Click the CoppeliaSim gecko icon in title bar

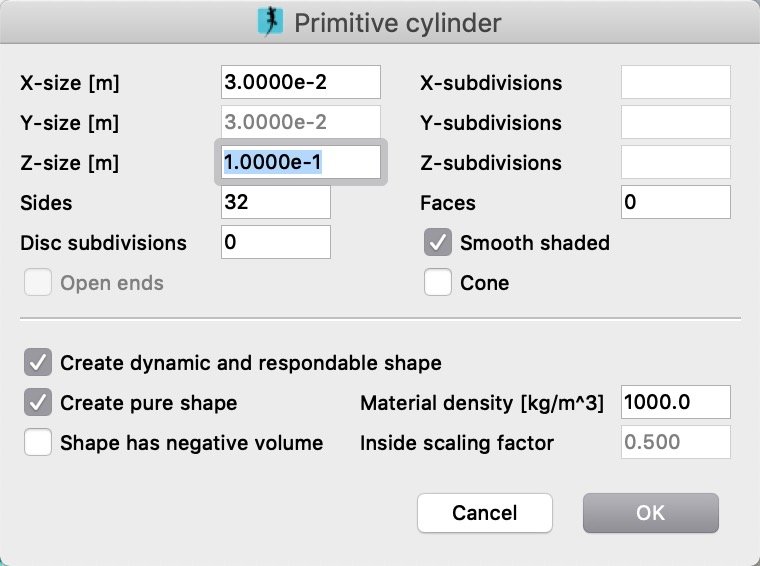[x=270, y=22]
